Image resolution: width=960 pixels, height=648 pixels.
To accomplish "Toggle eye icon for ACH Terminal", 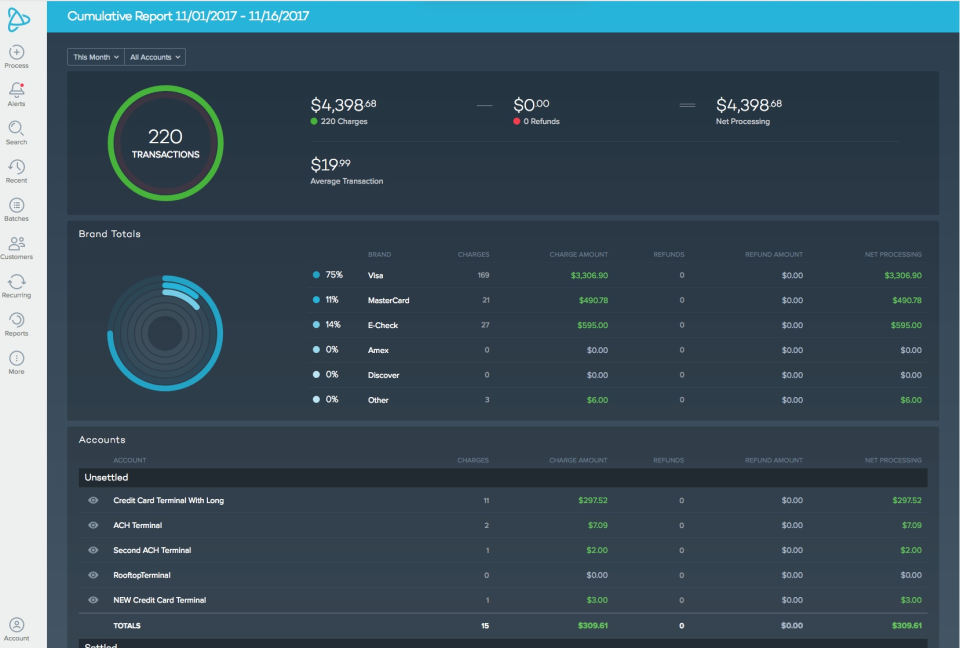I will point(93,526).
